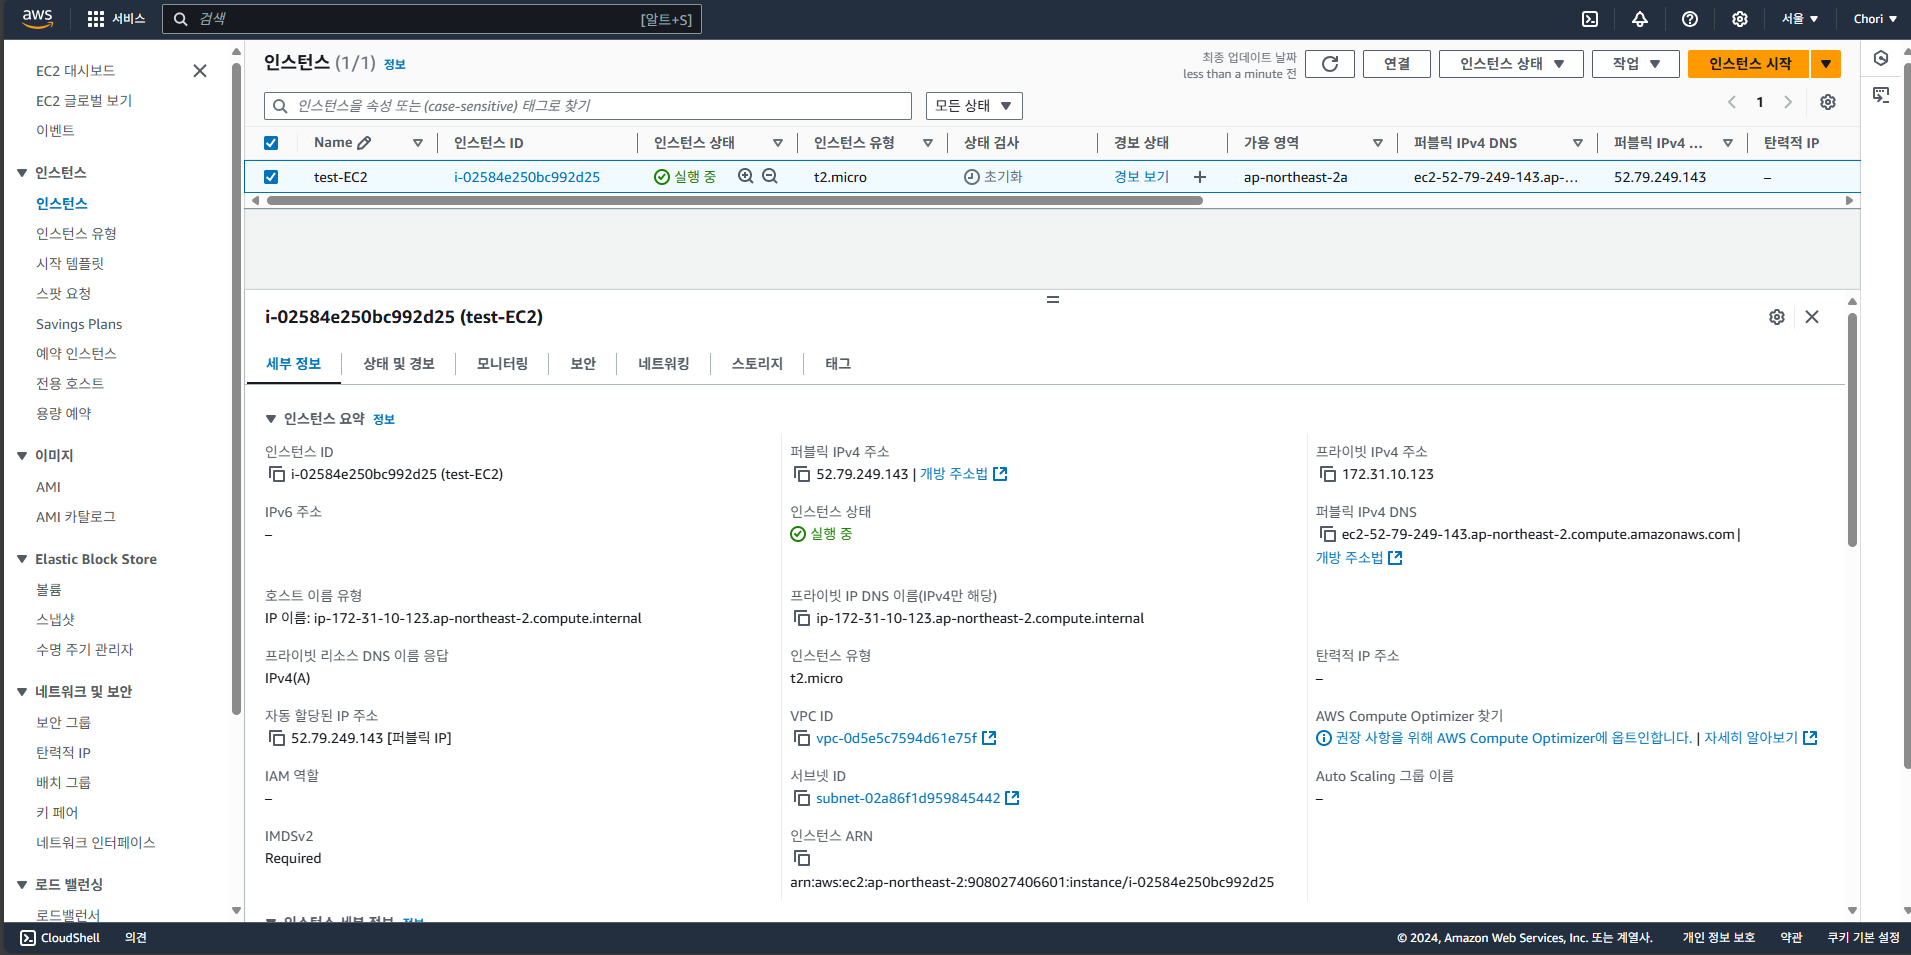Open 쿠키 기본 설정 in footer
Screen dimensions: 1911x955
tap(1863, 938)
